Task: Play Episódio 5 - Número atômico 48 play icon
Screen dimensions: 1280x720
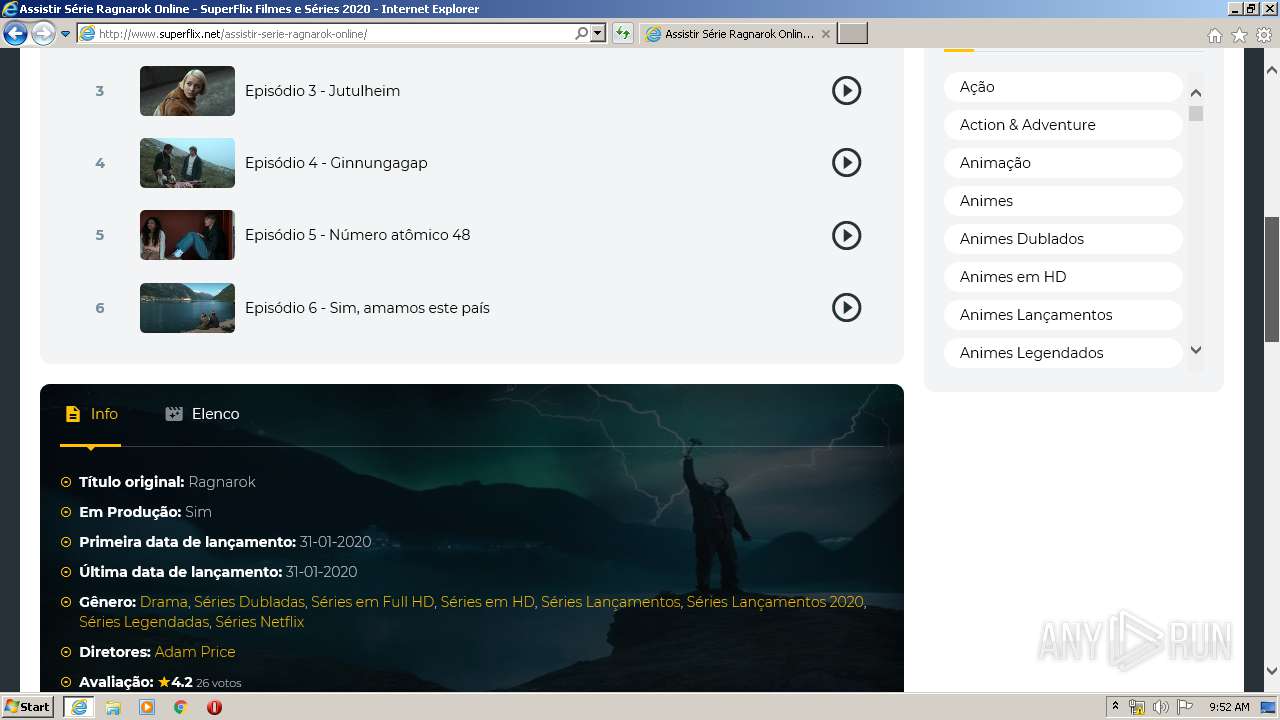Action: coord(846,235)
